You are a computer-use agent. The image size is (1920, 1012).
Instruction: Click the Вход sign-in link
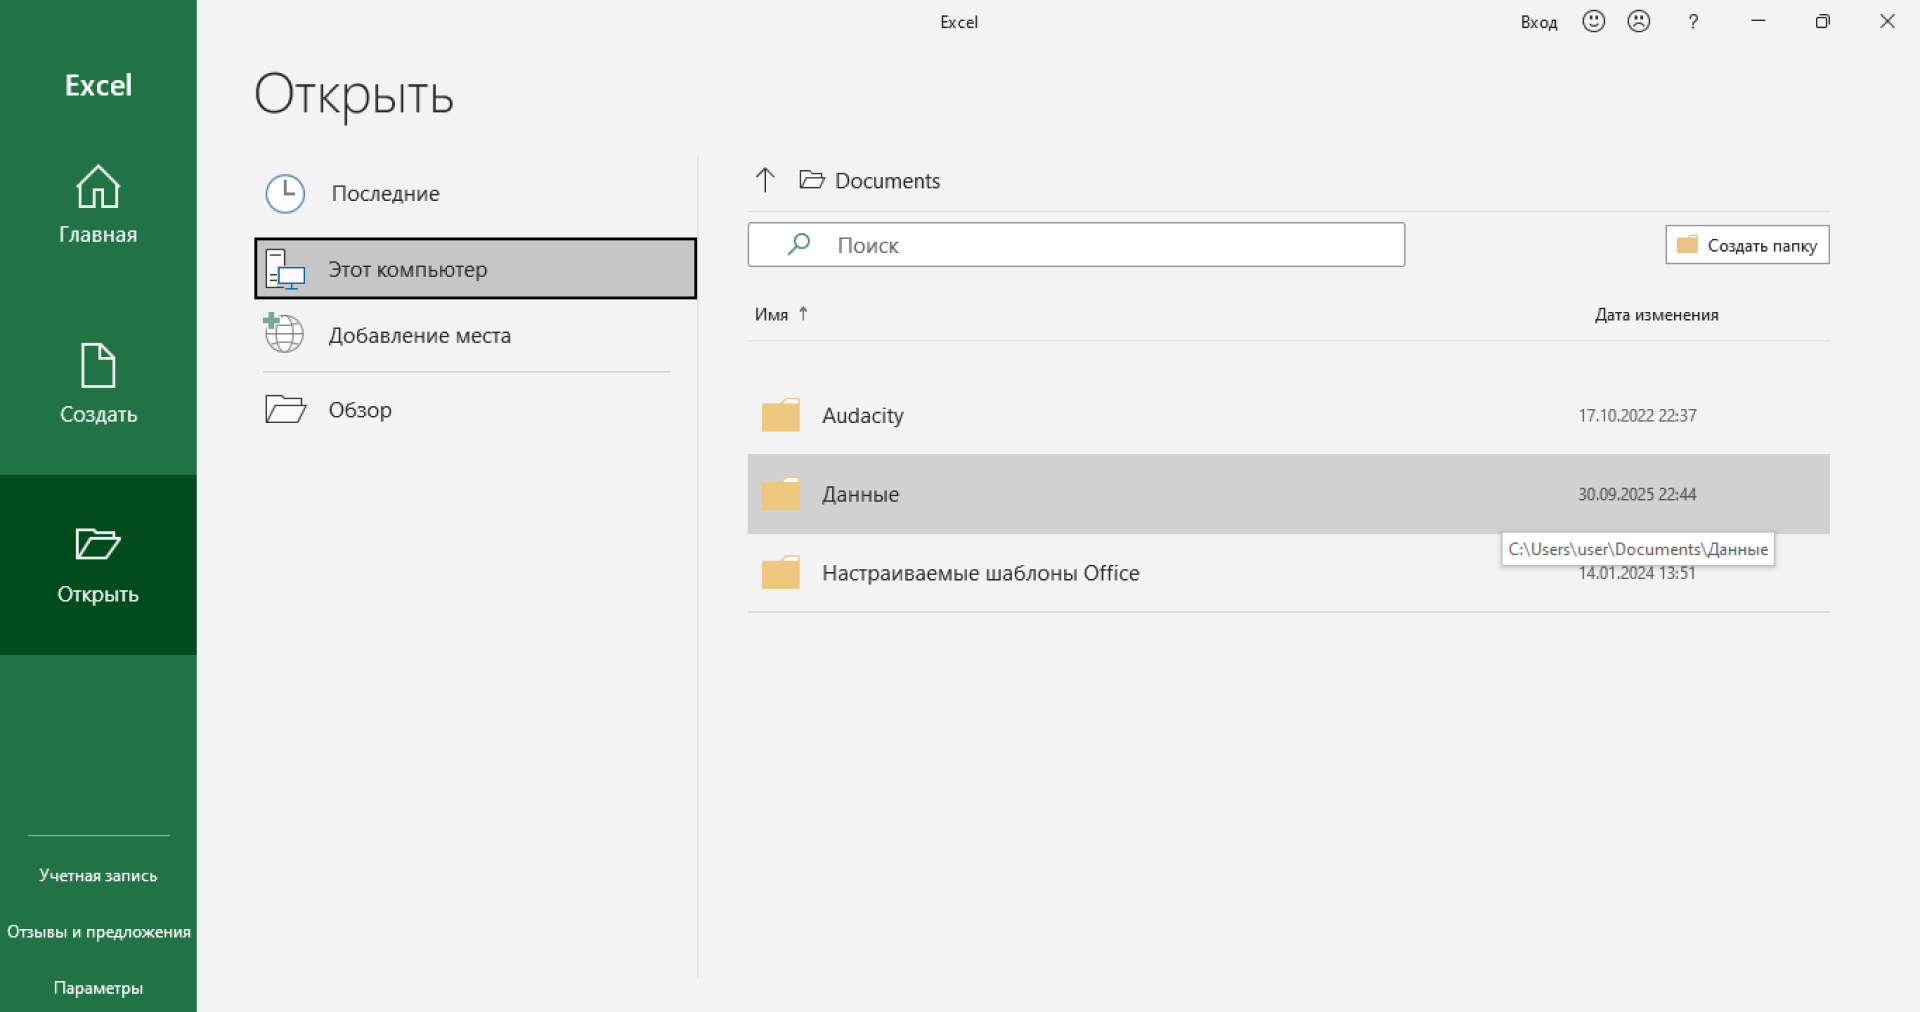[x=1538, y=22]
